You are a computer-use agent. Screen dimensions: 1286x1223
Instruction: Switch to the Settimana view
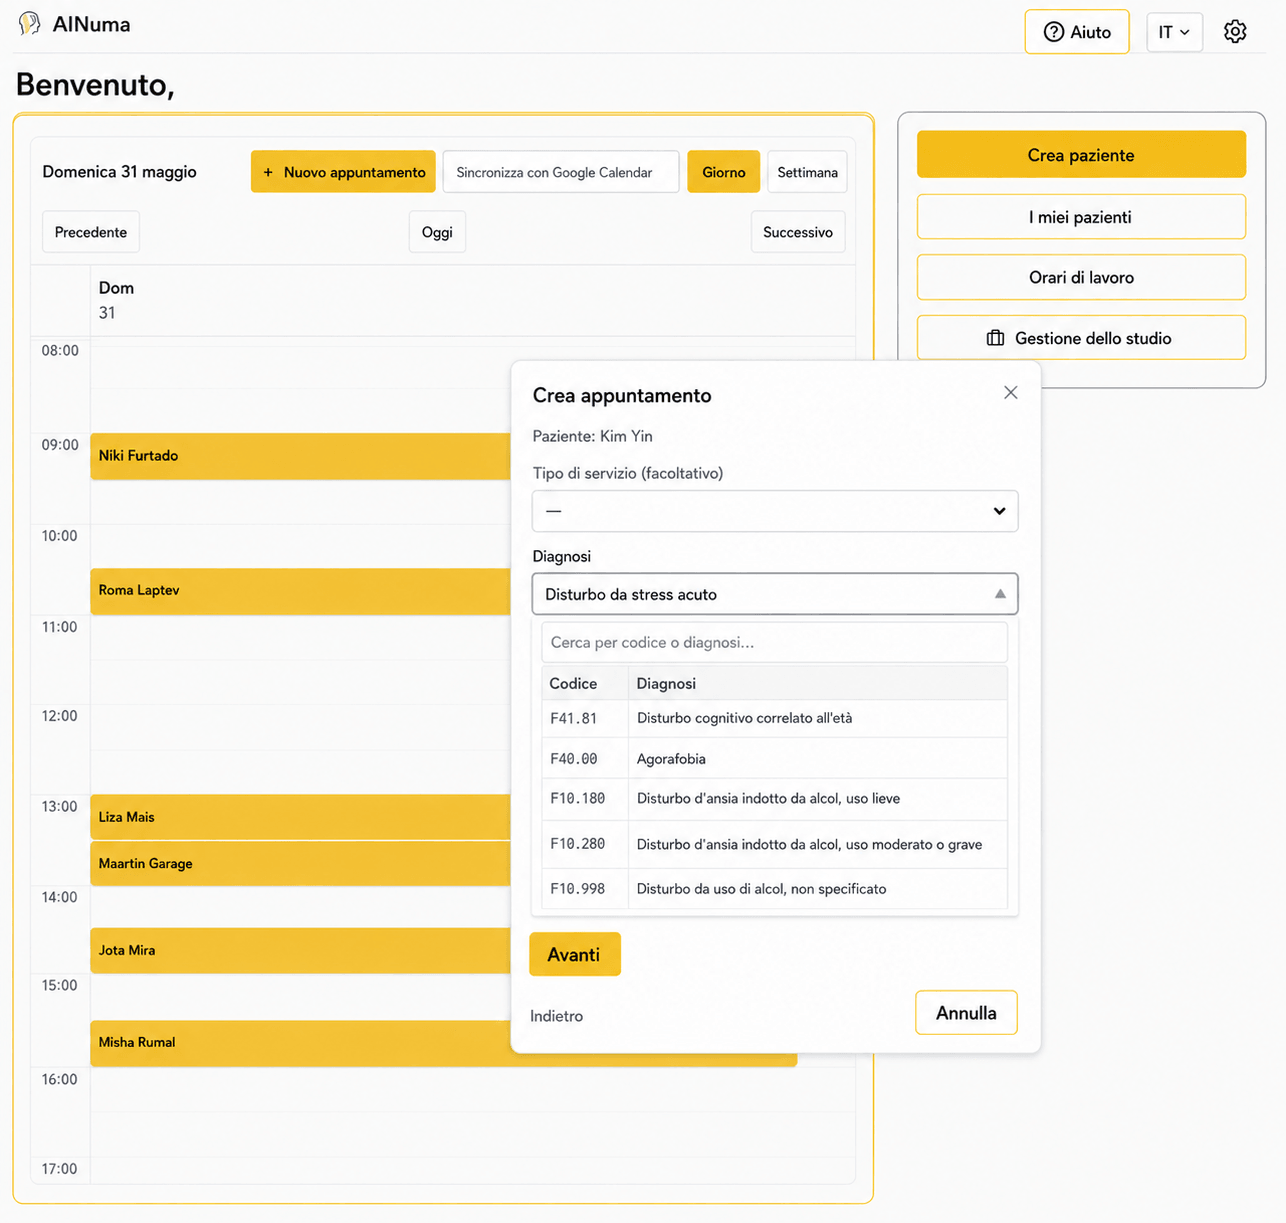807,172
